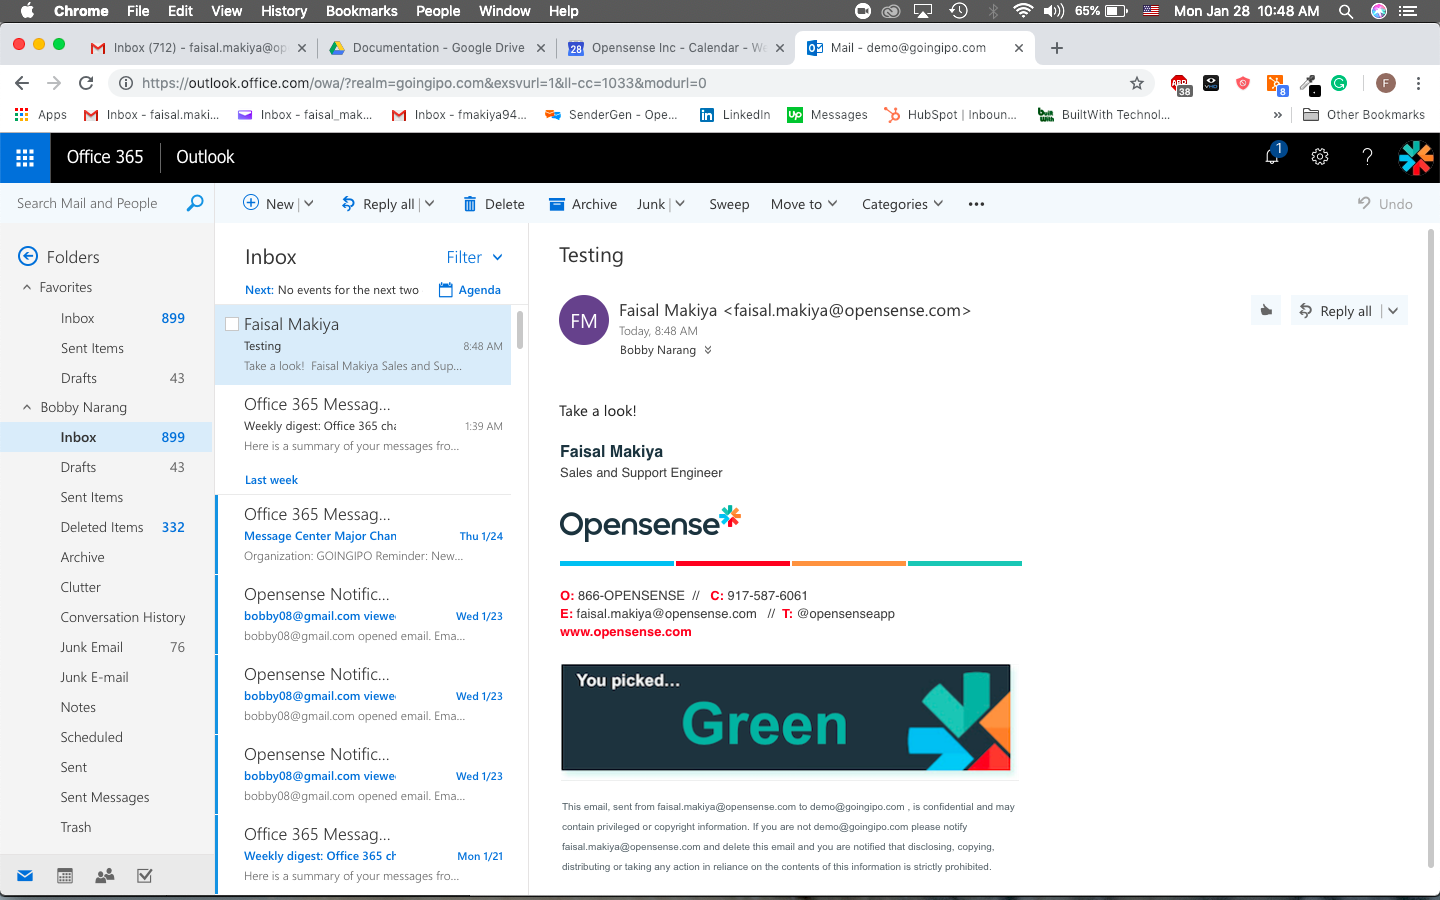
Task: Expand recipients next to Bobby Narang
Action: [708, 350]
